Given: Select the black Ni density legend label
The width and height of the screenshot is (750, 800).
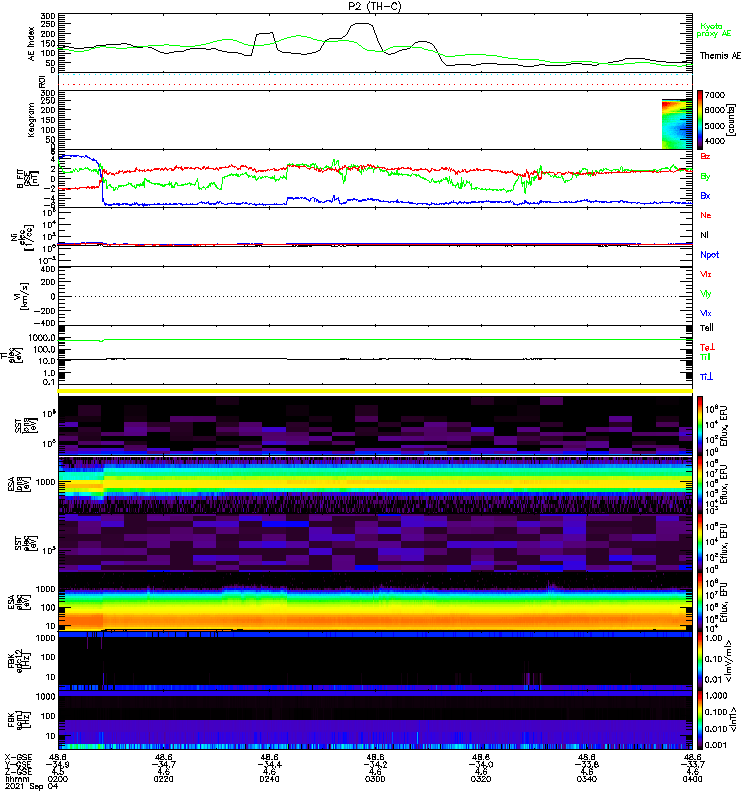Looking at the screenshot, I should [705, 235].
